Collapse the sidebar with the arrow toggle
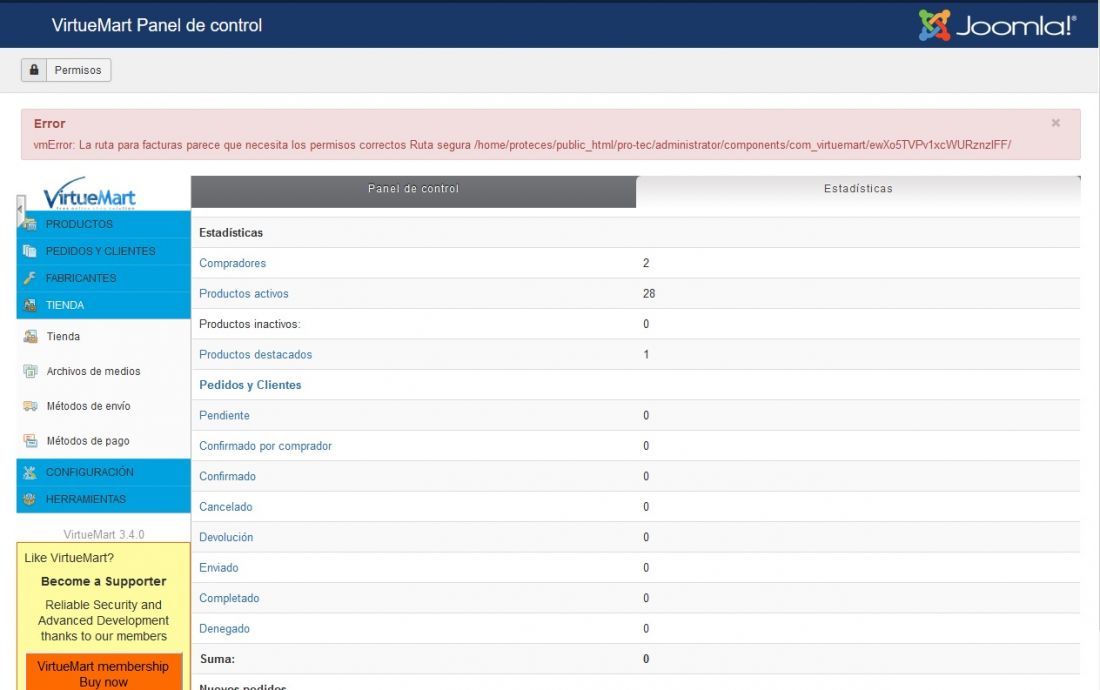The width and height of the screenshot is (1100, 690). (x=20, y=209)
